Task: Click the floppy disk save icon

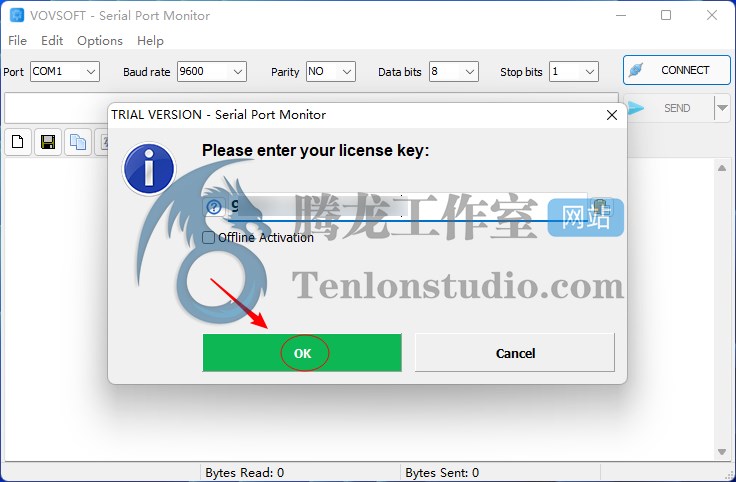Action: click(x=48, y=142)
